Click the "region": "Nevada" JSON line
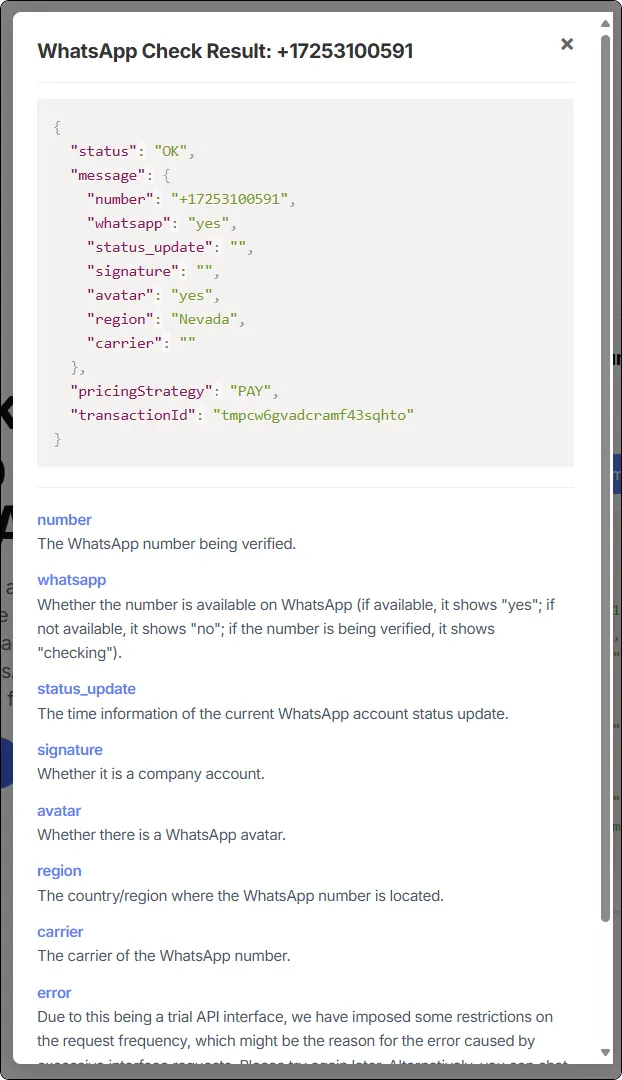 pyautogui.click(x=165, y=319)
